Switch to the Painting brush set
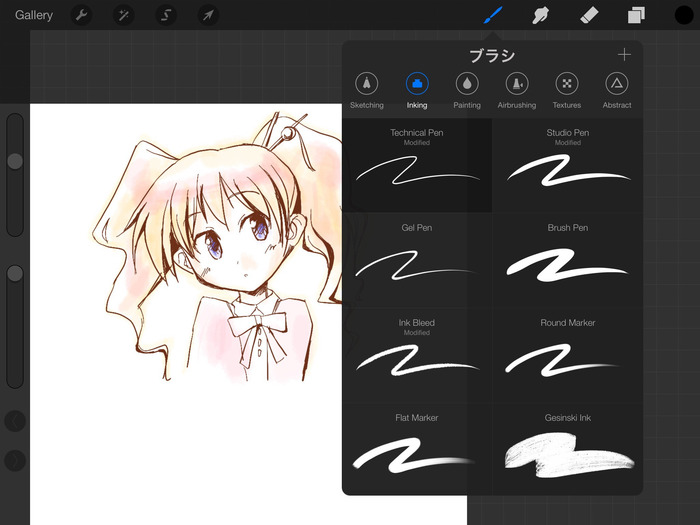The width and height of the screenshot is (700, 525). coord(467,91)
